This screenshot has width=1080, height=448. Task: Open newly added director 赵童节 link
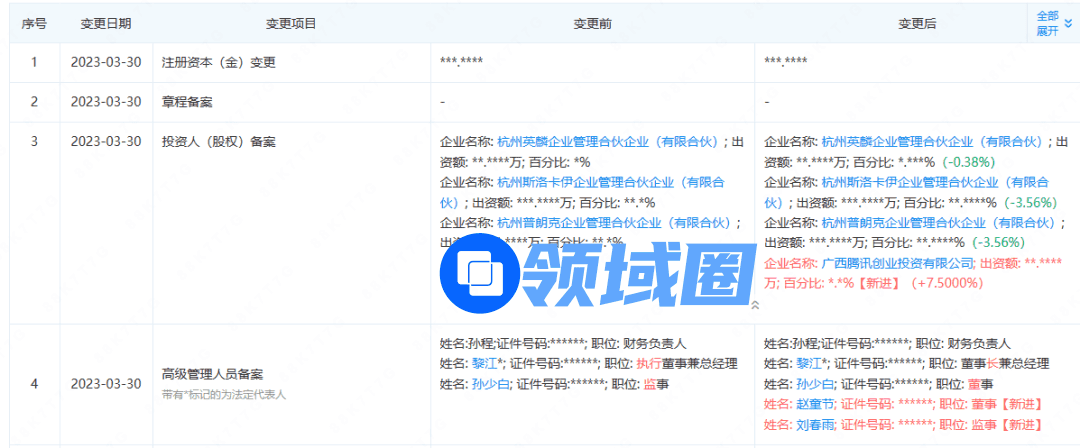[x=815, y=404]
